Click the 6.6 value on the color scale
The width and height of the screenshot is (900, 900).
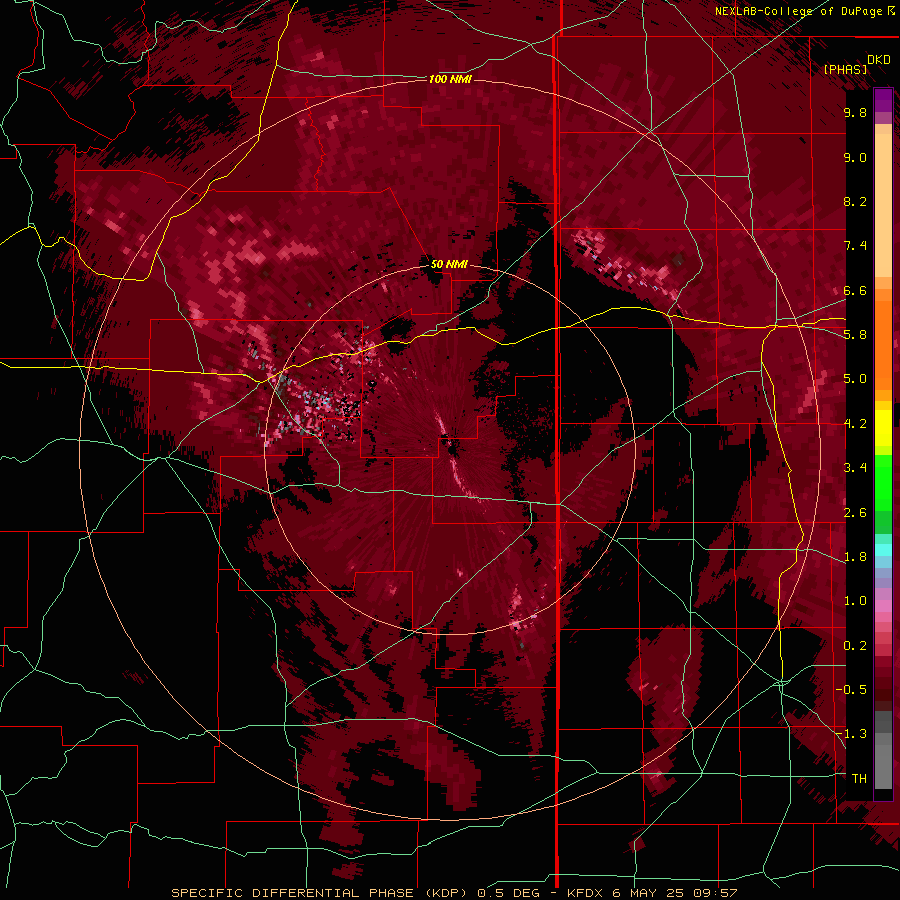855,290
